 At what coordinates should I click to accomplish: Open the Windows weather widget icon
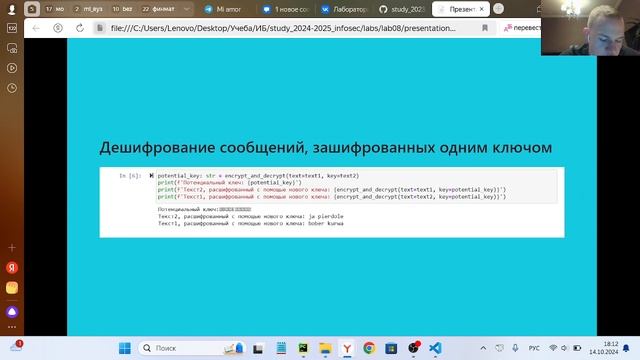point(16,347)
